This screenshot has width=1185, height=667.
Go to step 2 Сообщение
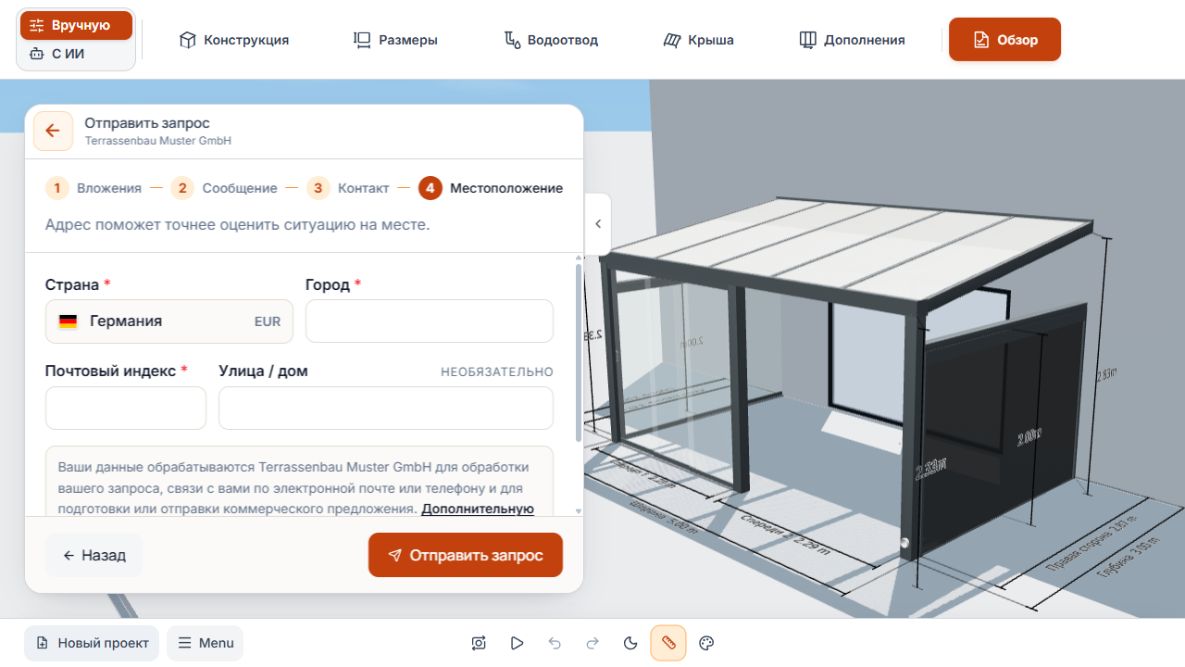[224, 188]
